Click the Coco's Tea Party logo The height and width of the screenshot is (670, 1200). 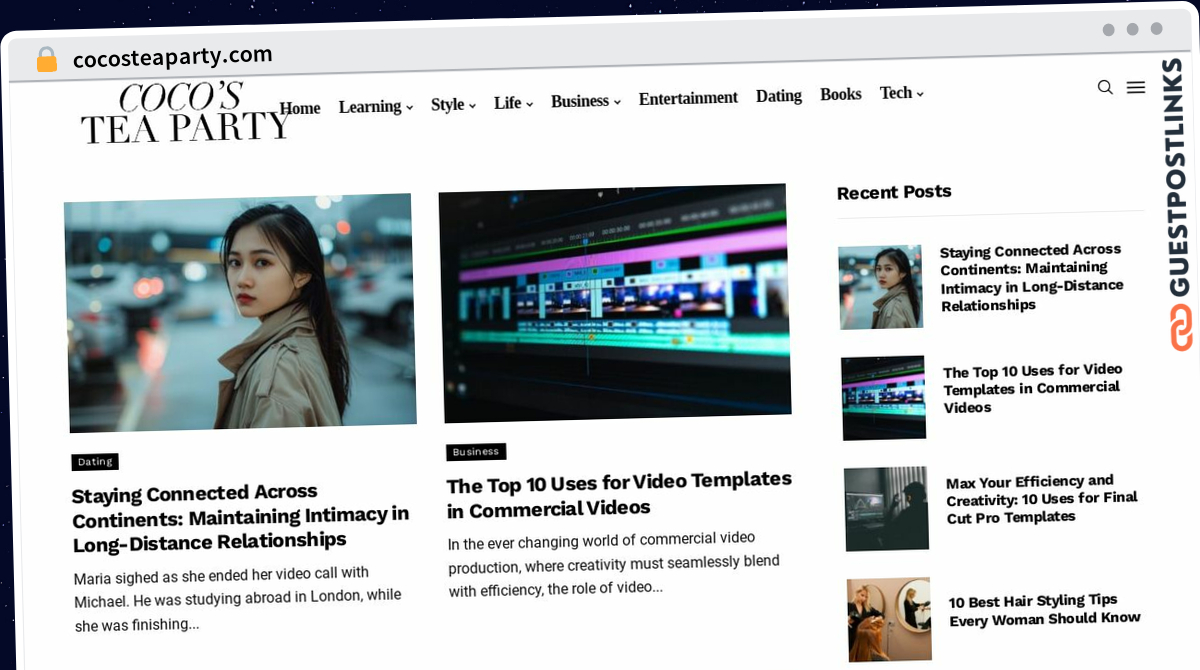(186, 114)
